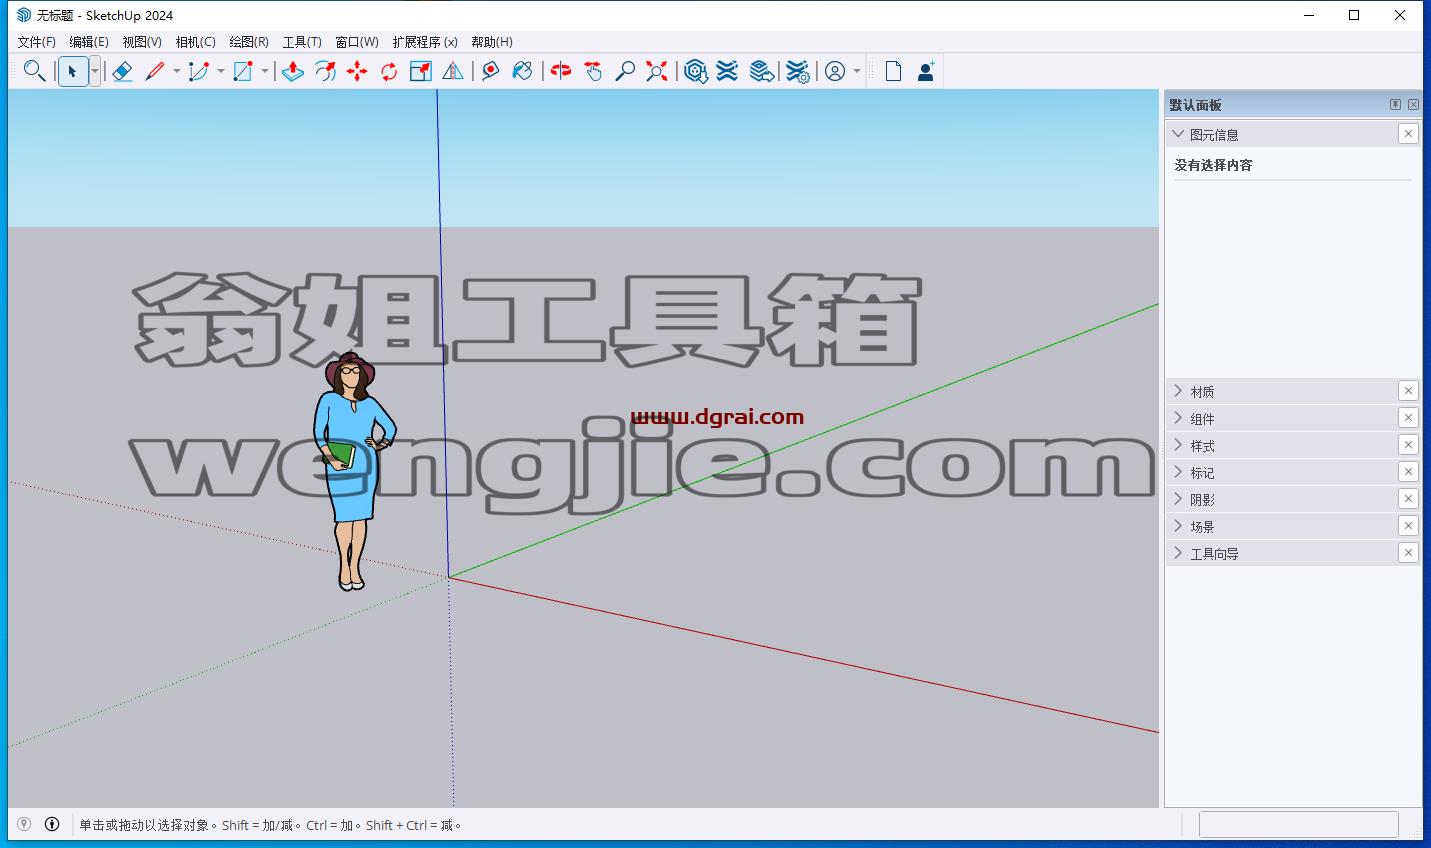Close the 组件 panel
Image resolution: width=1431 pixels, height=848 pixels.
pyautogui.click(x=1408, y=418)
